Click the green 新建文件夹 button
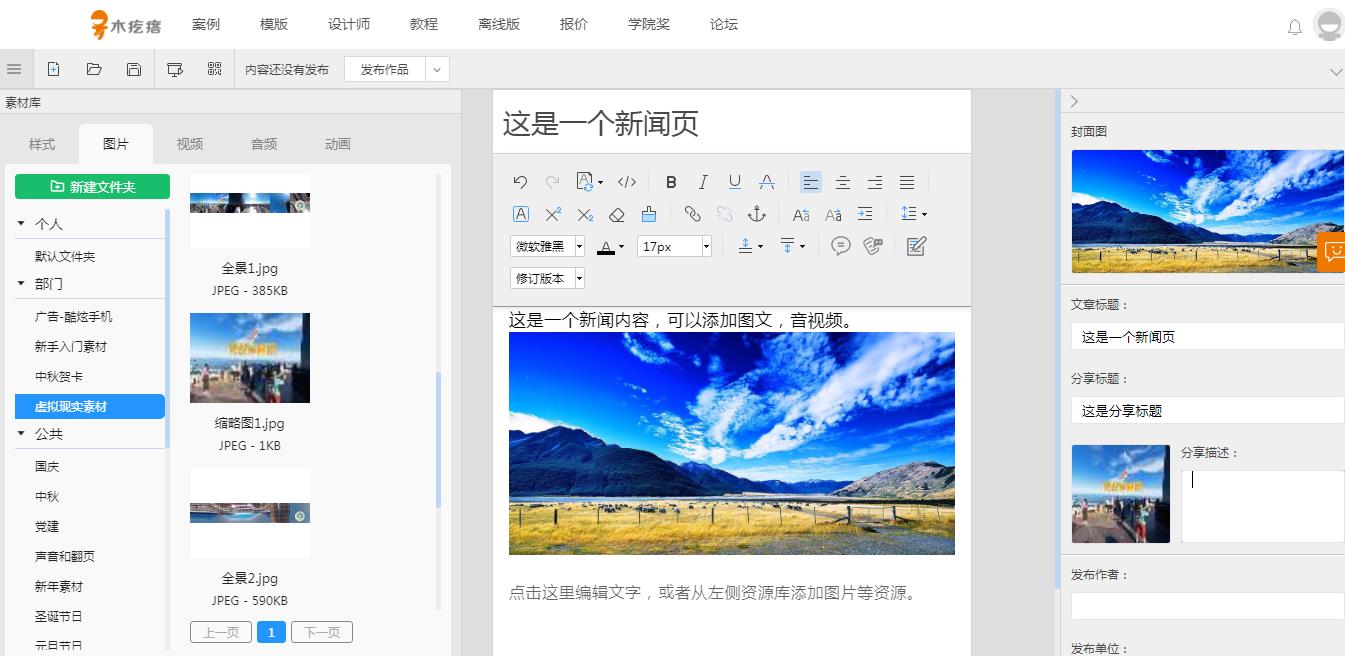 tap(92, 187)
